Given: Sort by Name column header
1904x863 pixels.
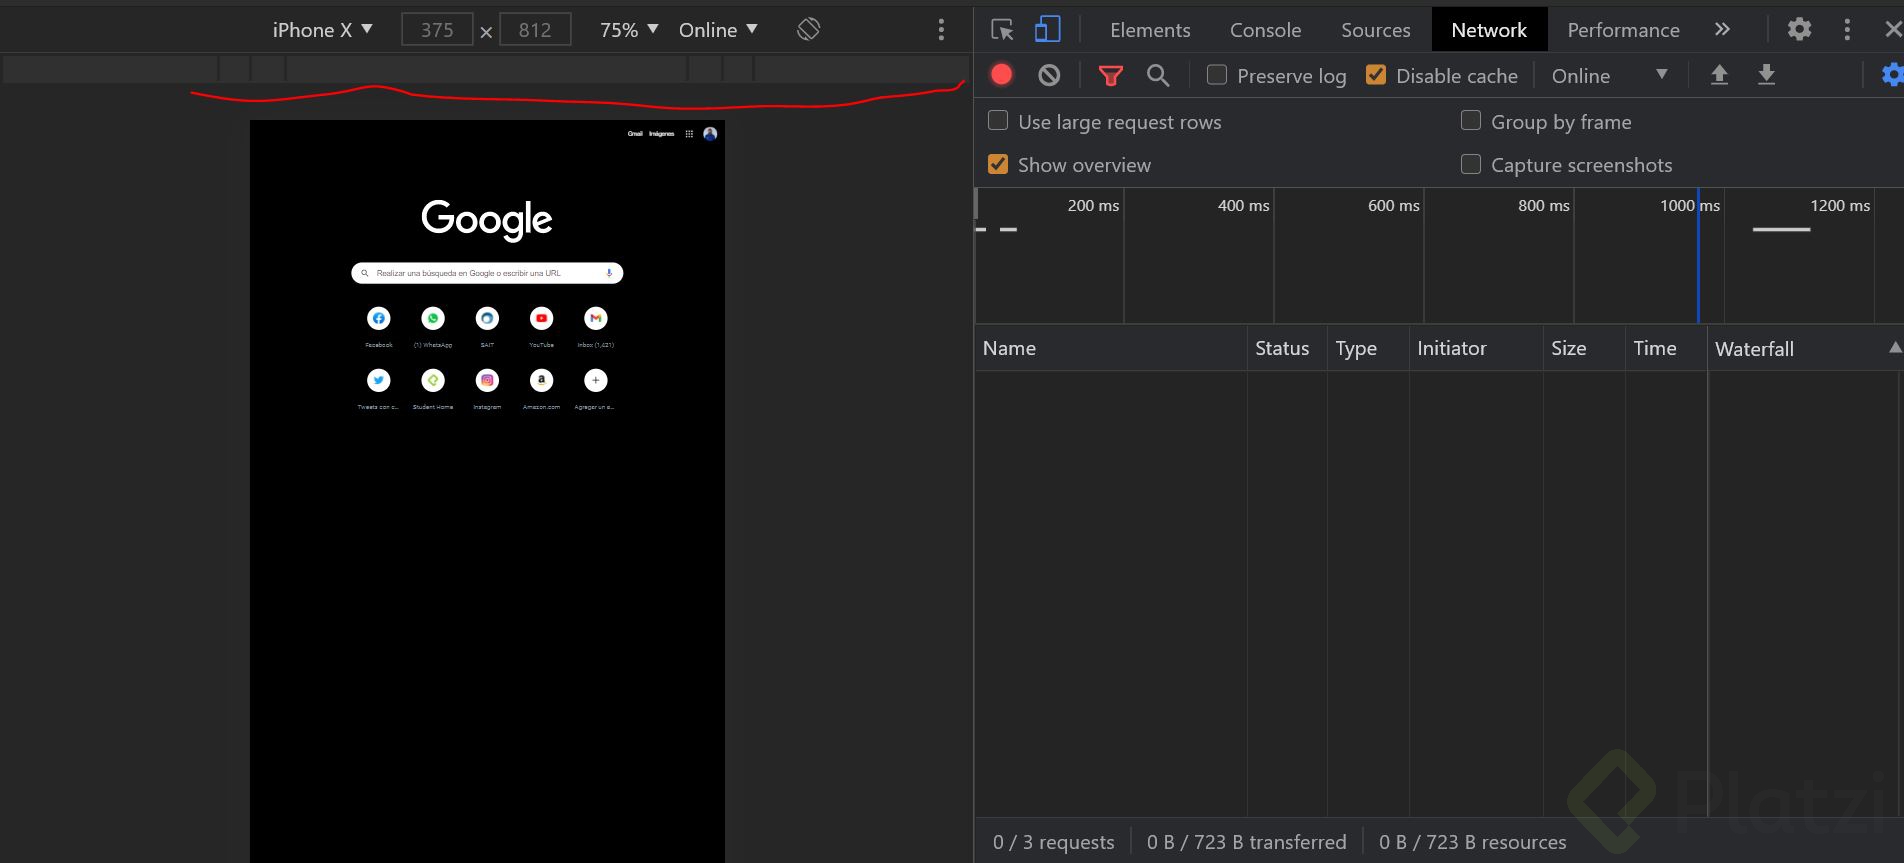Looking at the screenshot, I should (1110, 348).
